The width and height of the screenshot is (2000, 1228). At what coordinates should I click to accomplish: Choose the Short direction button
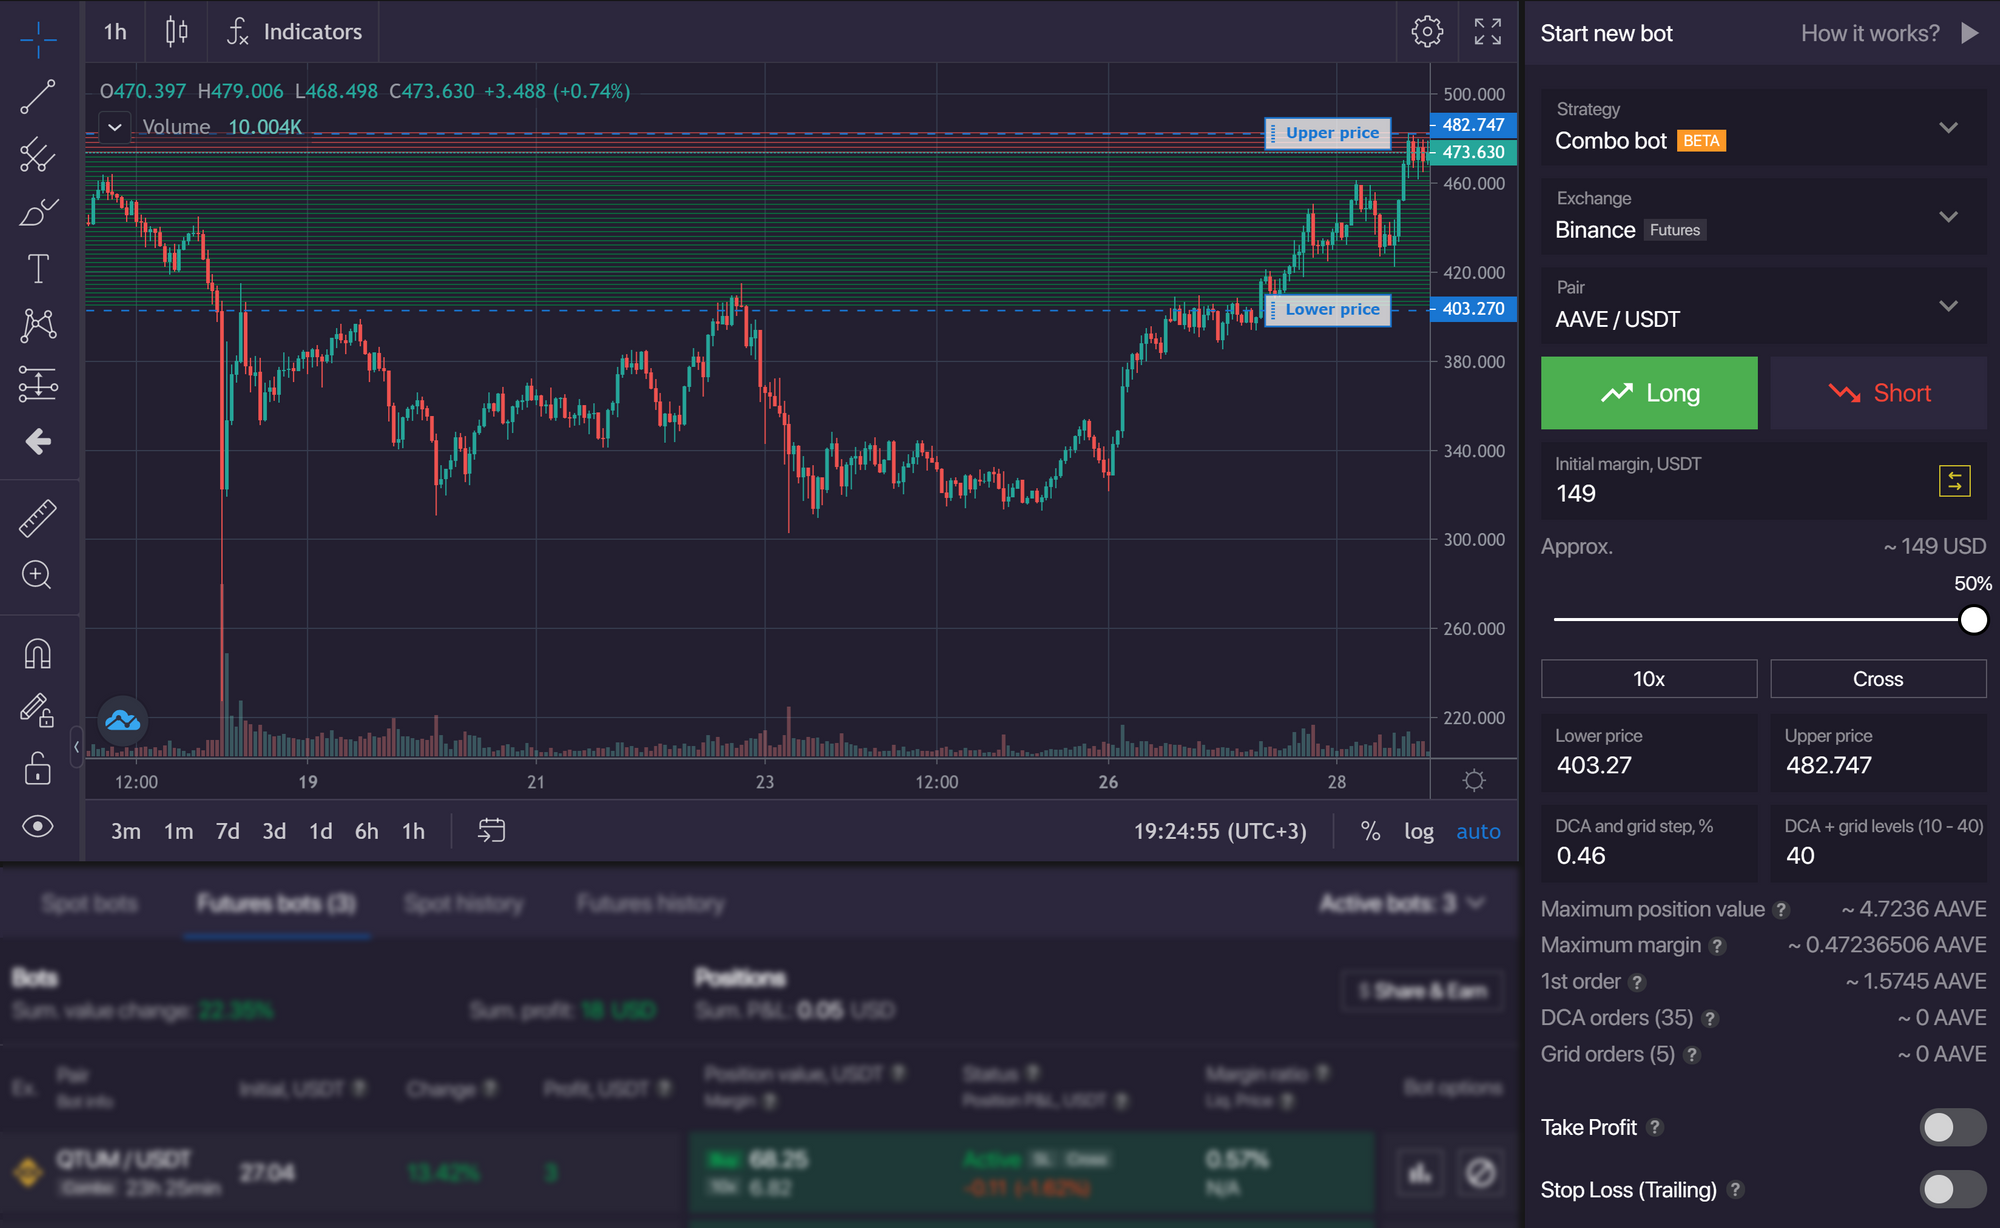1878,393
